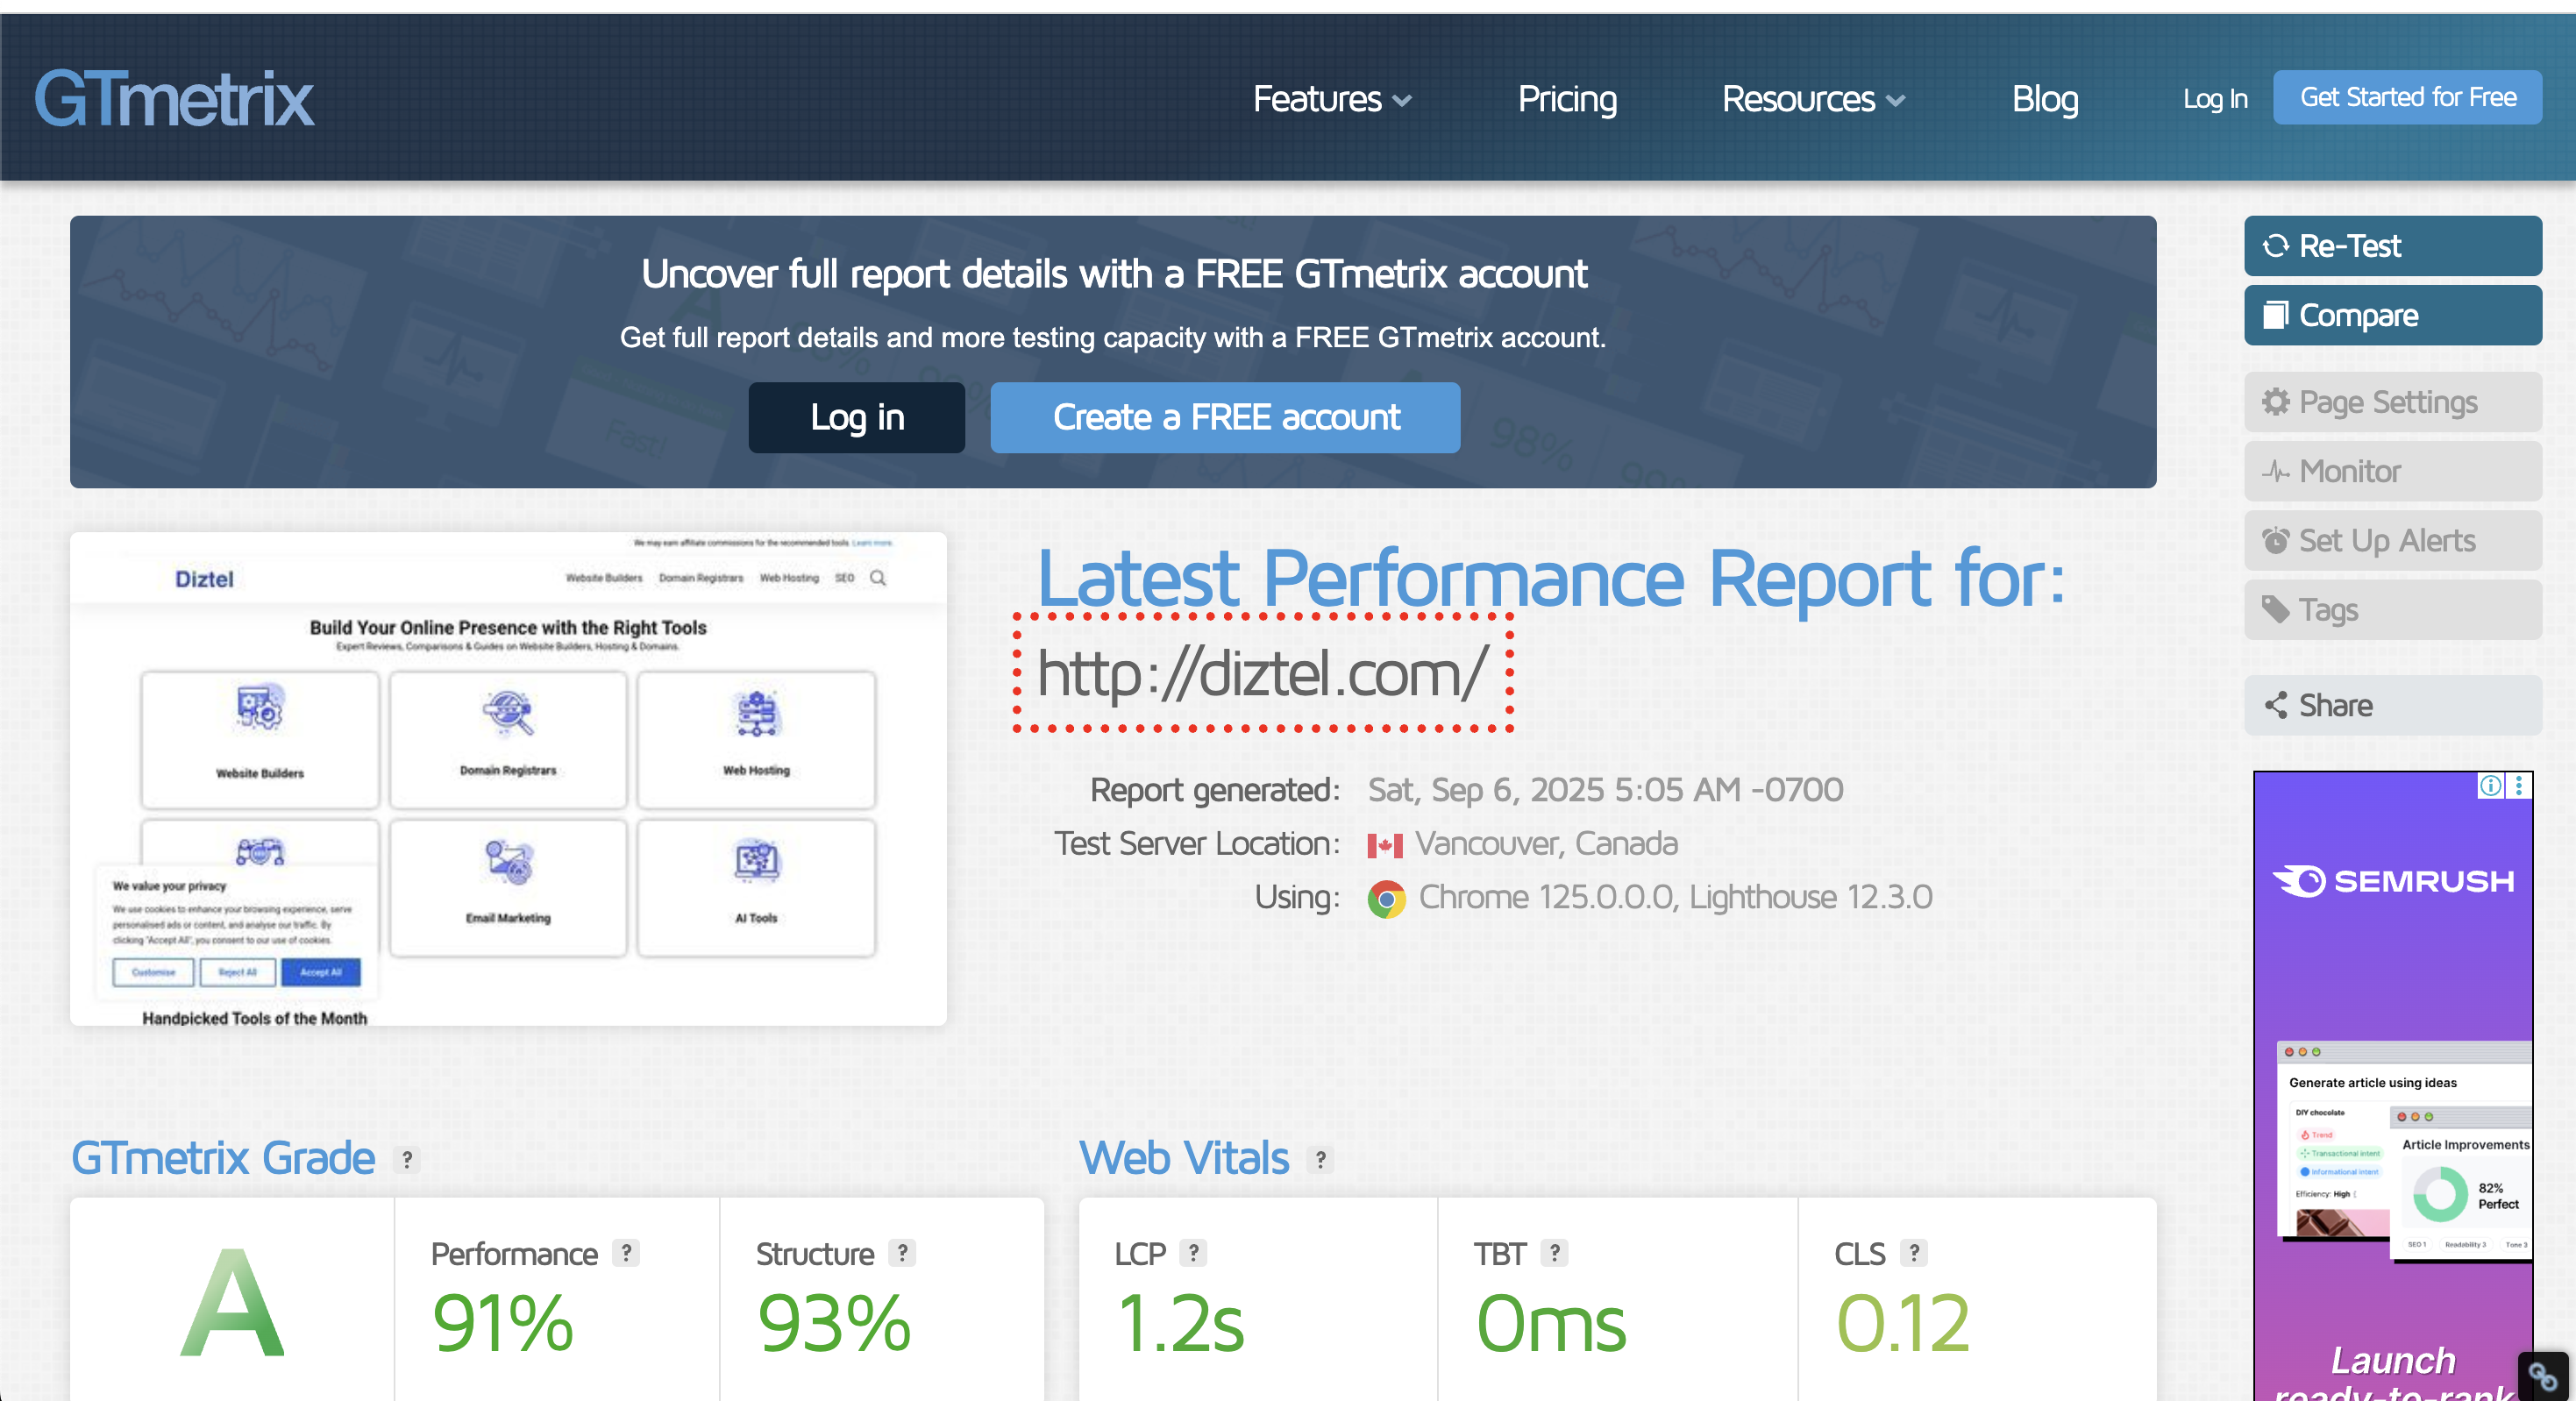This screenshot has width=2576, height=1401.
Task: Click the GTmetrix logo
Action: [174, 99]
